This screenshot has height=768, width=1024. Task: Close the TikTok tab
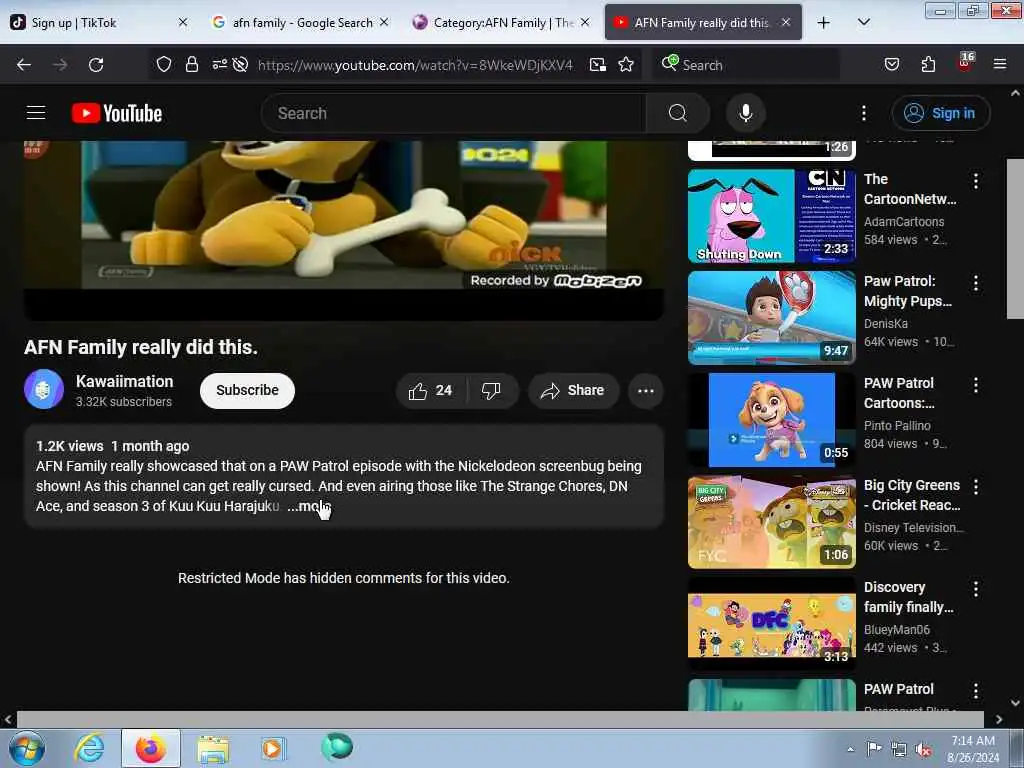pos(183,22)
